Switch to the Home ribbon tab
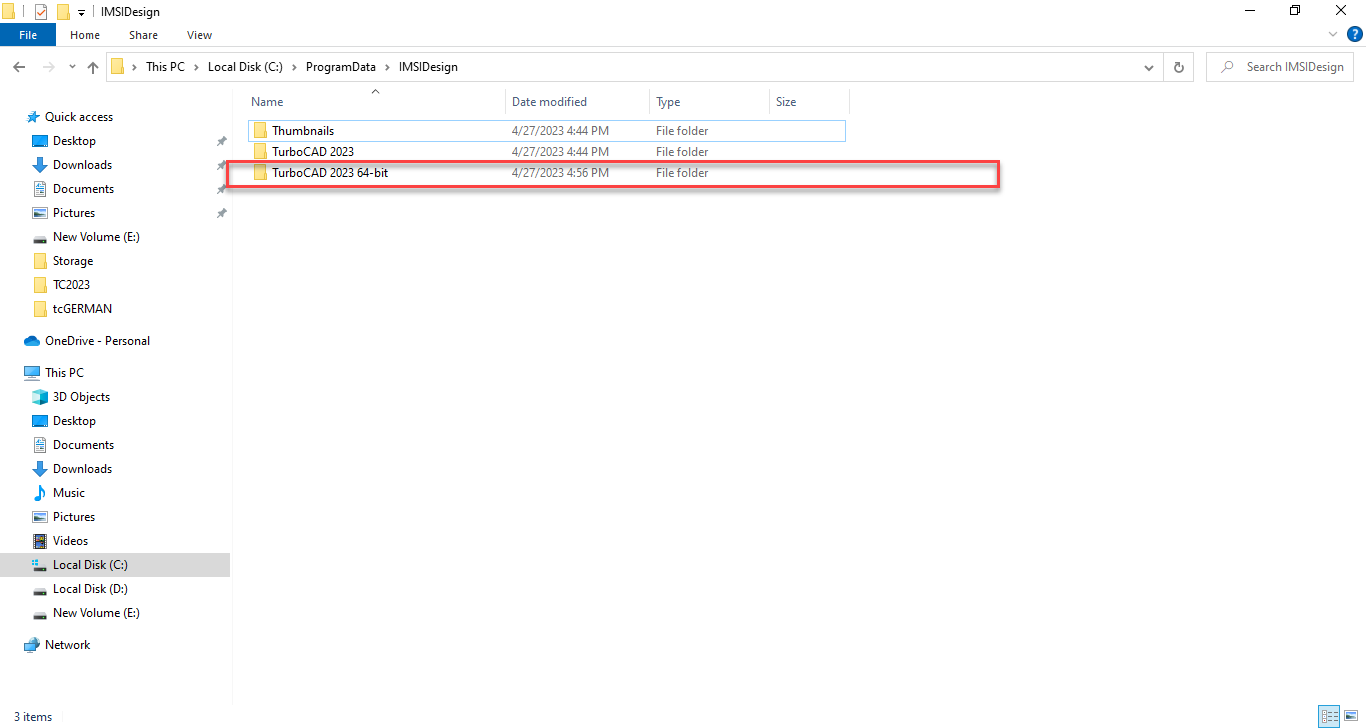Screen dimensions: 1366x728 (x=85, y=35)
